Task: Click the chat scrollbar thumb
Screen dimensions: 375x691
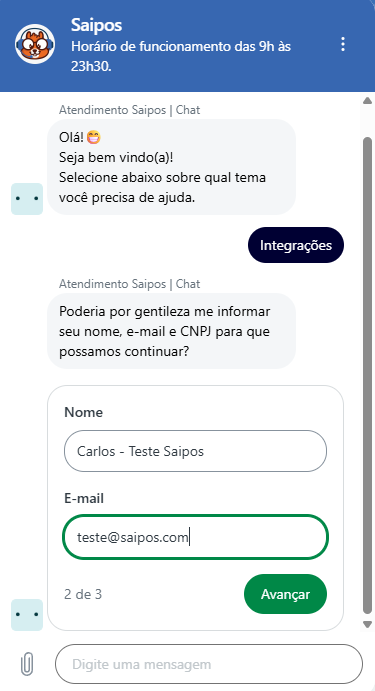Action: coord(367,375)
